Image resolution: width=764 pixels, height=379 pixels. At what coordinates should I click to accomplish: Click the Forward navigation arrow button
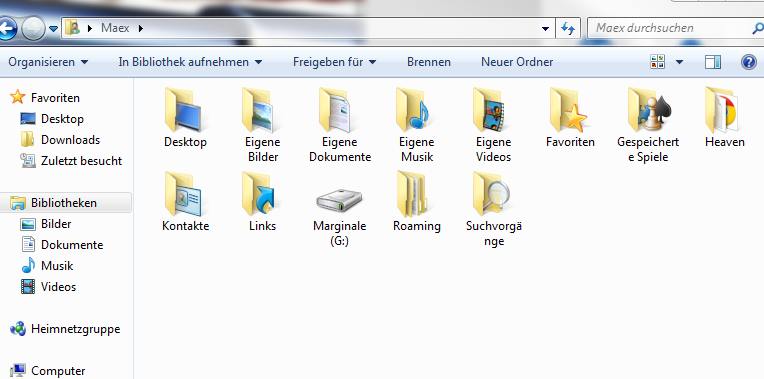(x=33, y=29)
